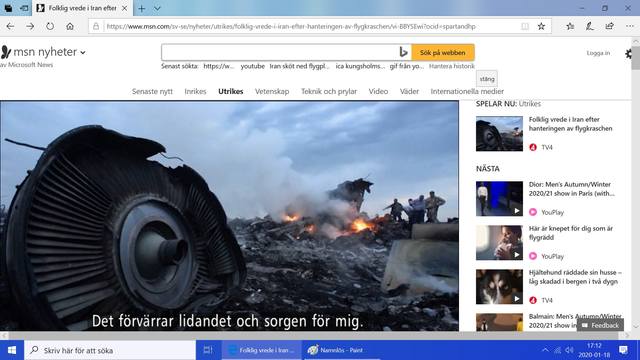Open the network icon in system tray
The height and width of the screenshot is (360, 640).
[557, 350]
